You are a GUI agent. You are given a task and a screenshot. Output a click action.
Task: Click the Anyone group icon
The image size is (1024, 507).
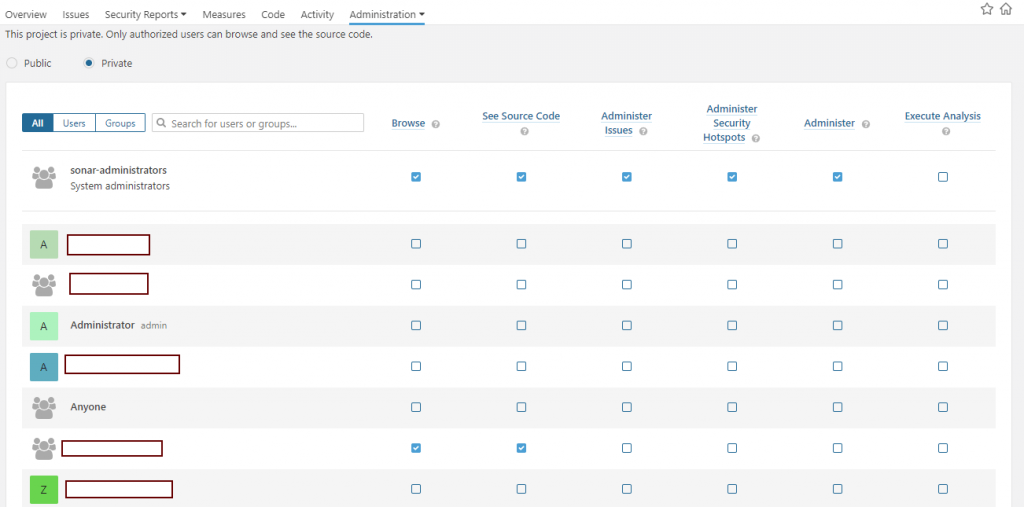pos(44,408)
